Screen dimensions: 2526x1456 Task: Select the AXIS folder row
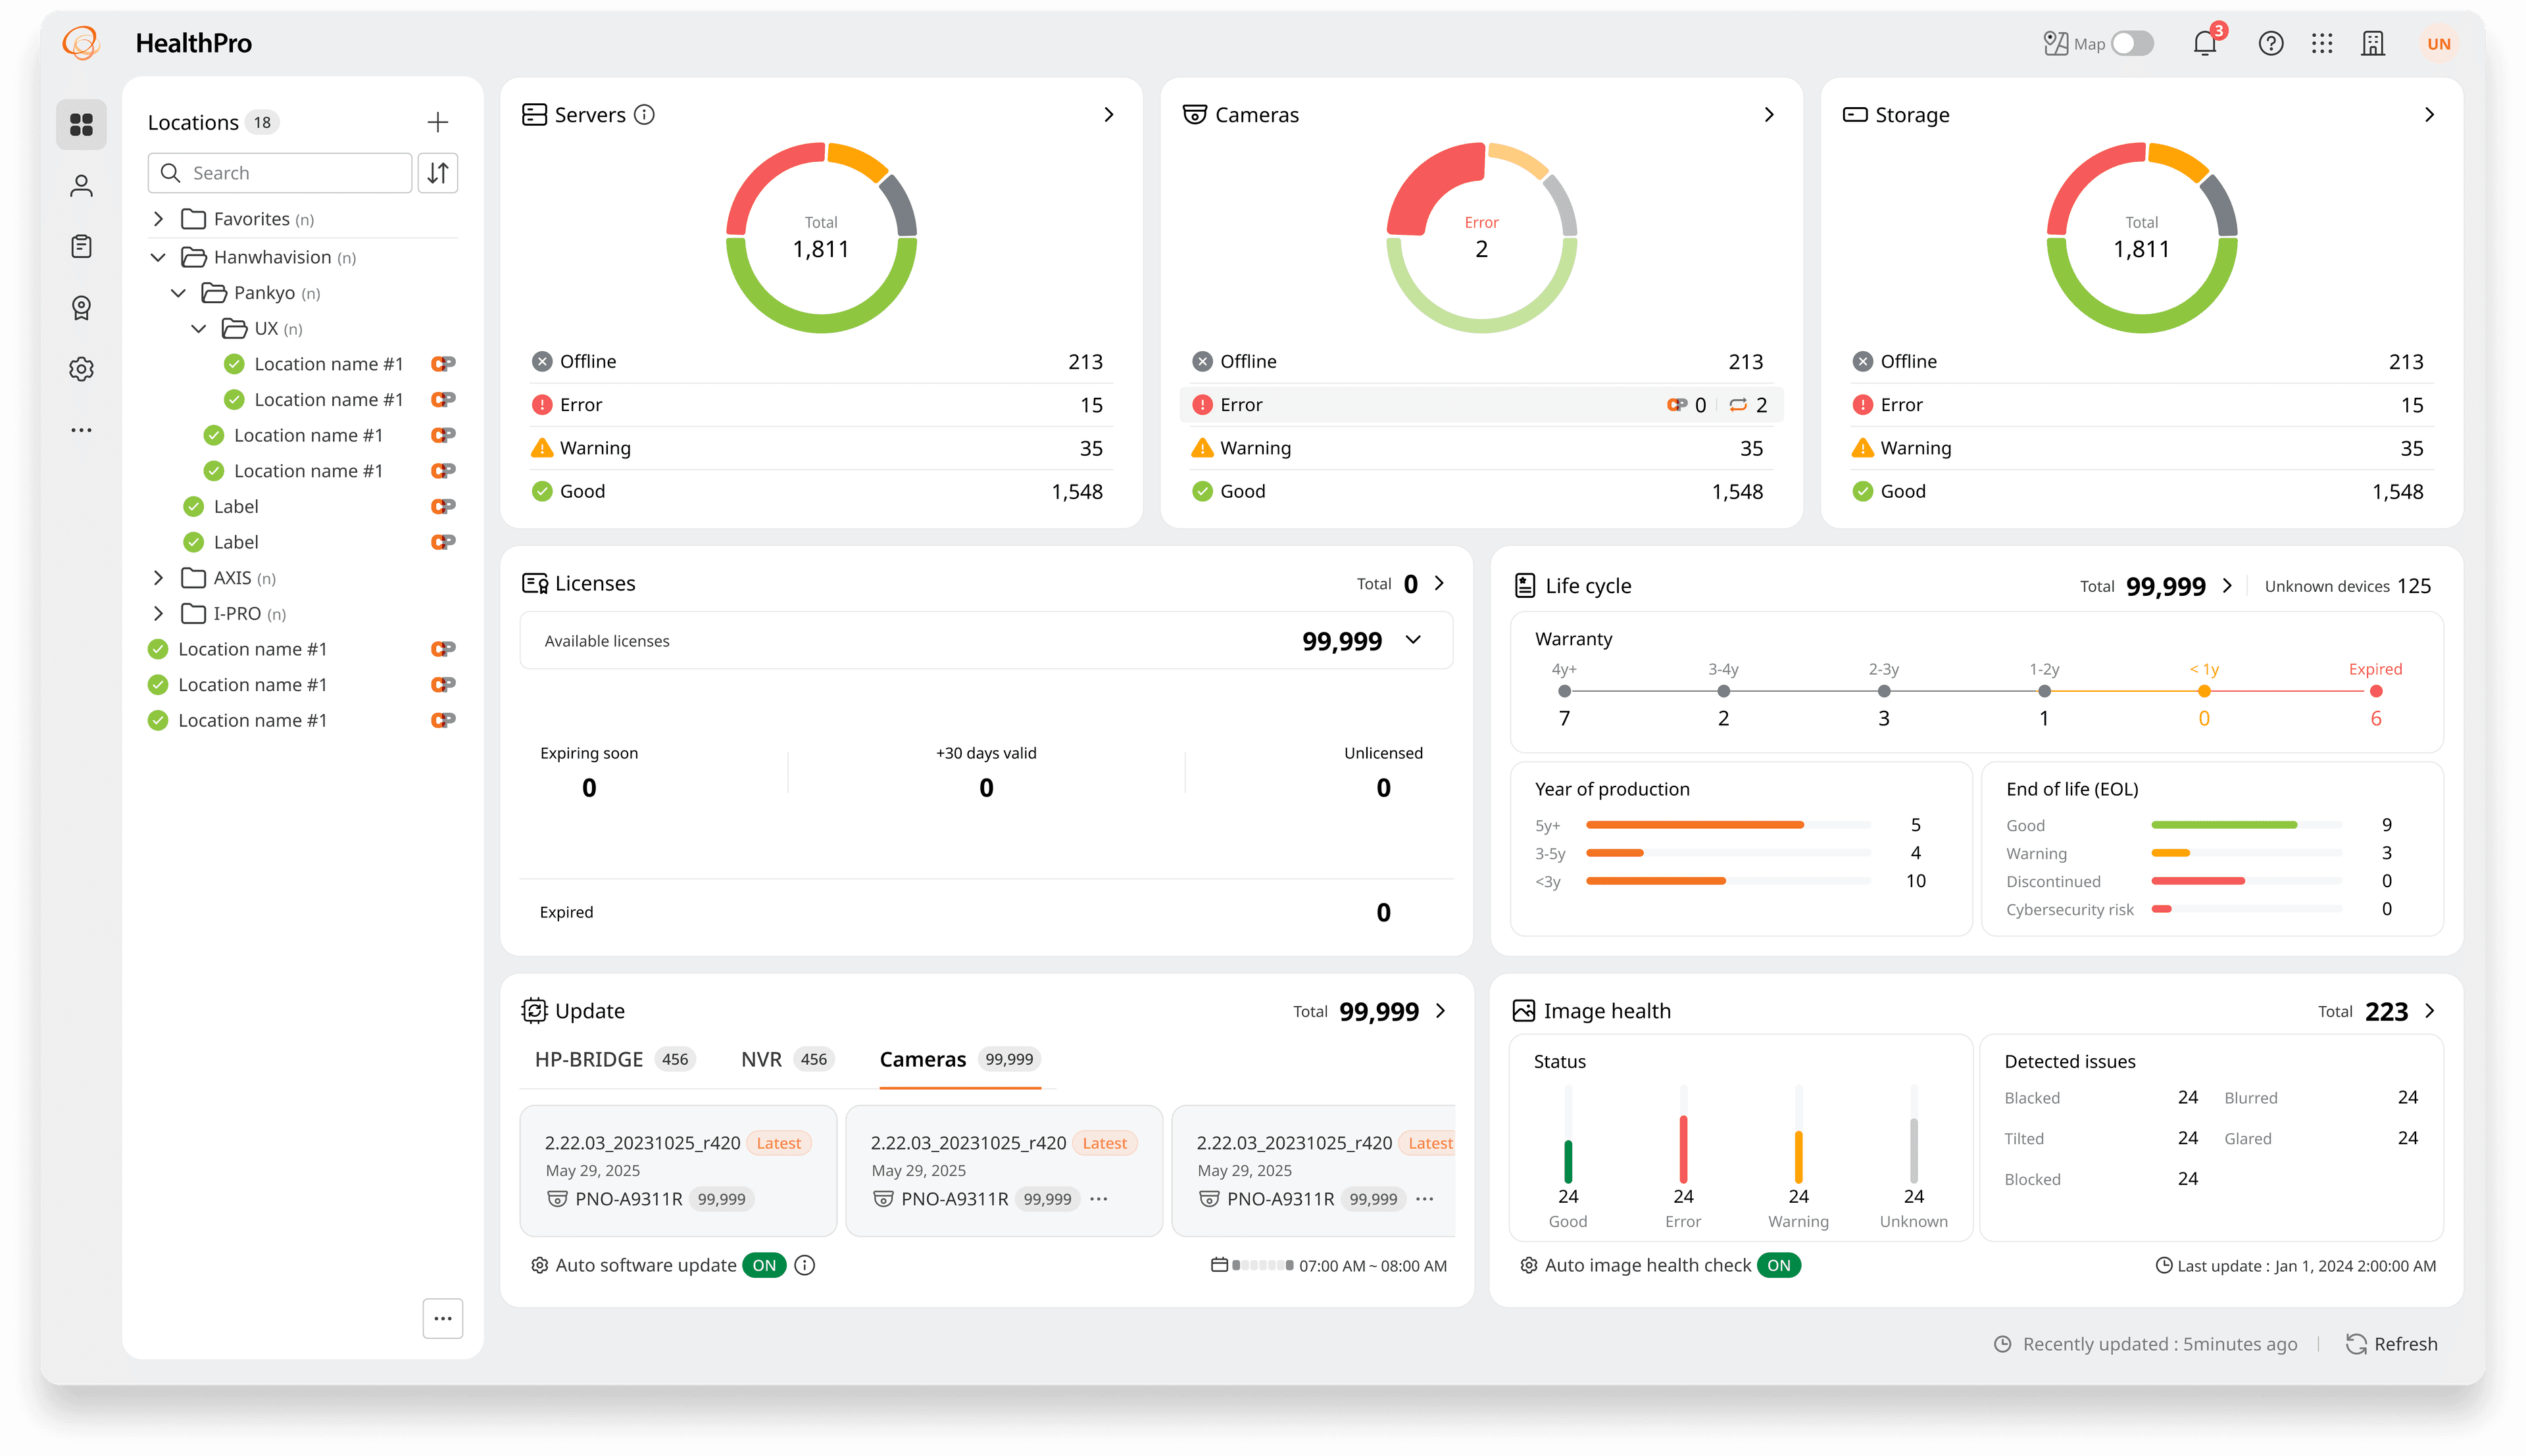pos(303,577)
